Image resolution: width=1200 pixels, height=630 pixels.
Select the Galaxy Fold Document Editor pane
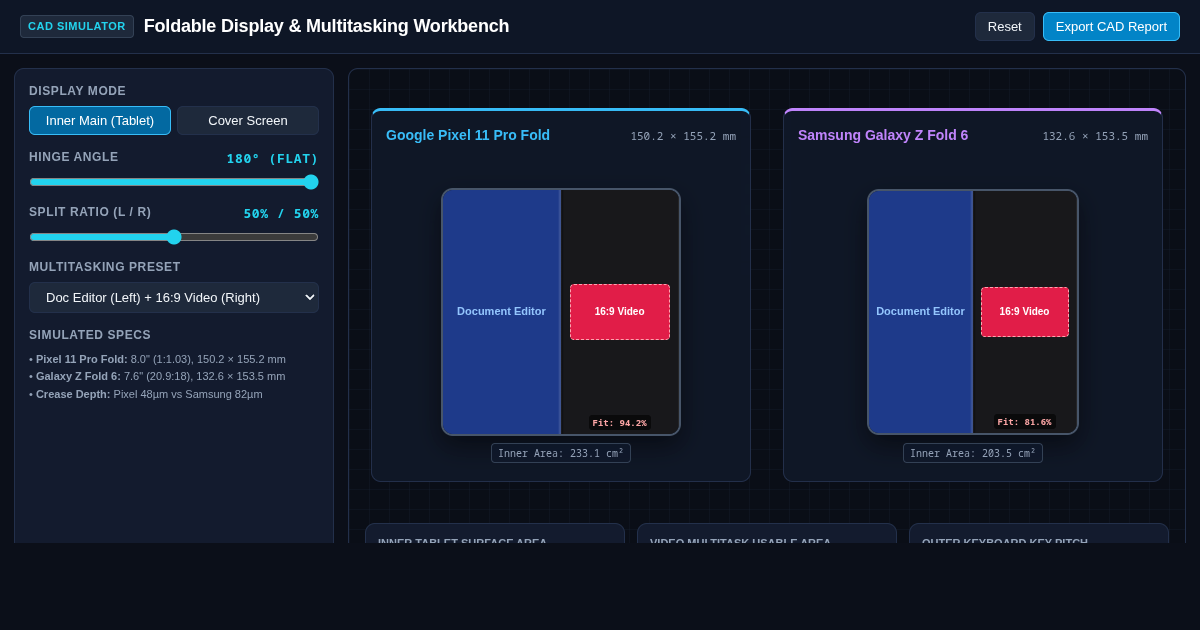[920, 312]
